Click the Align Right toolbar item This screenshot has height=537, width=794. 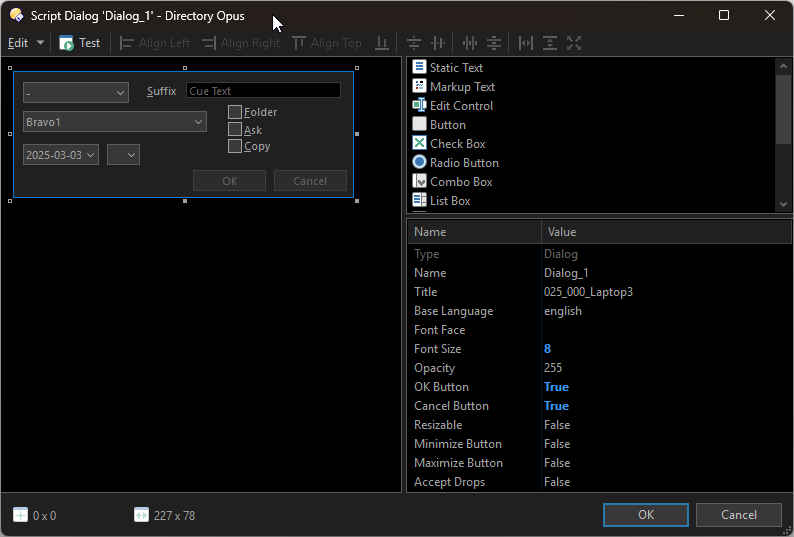(241, 43)
